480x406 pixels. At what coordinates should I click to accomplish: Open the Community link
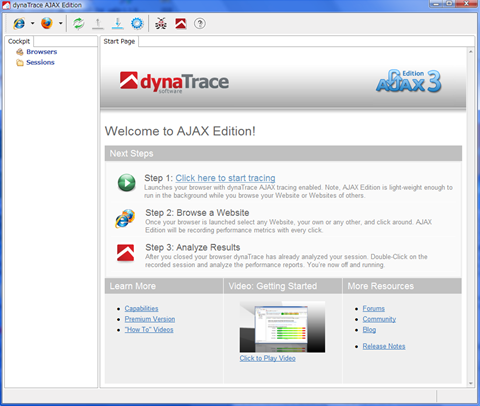379,319
